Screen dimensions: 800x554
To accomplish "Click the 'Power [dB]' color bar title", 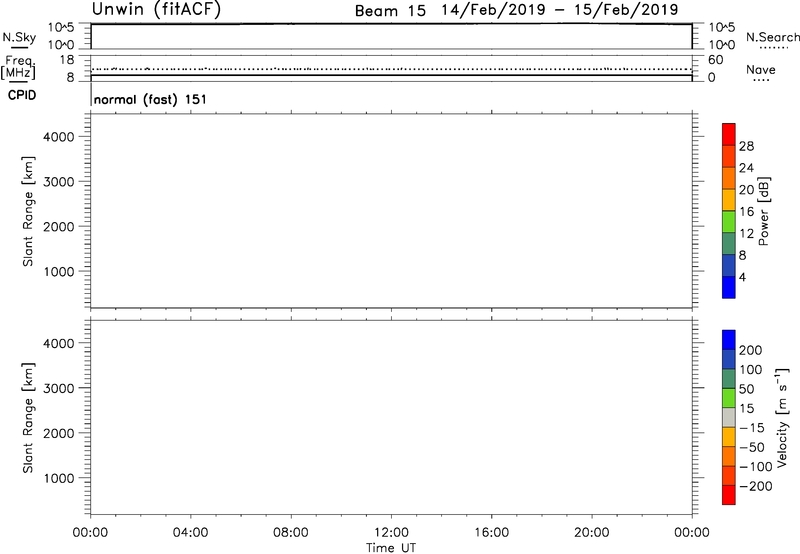I will [x=764, y=211].
